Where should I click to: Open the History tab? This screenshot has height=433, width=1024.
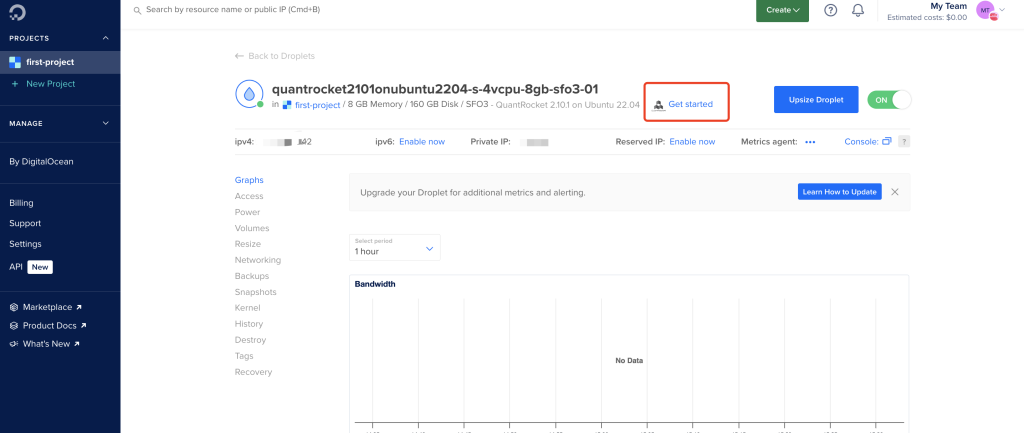pos(249,324)
